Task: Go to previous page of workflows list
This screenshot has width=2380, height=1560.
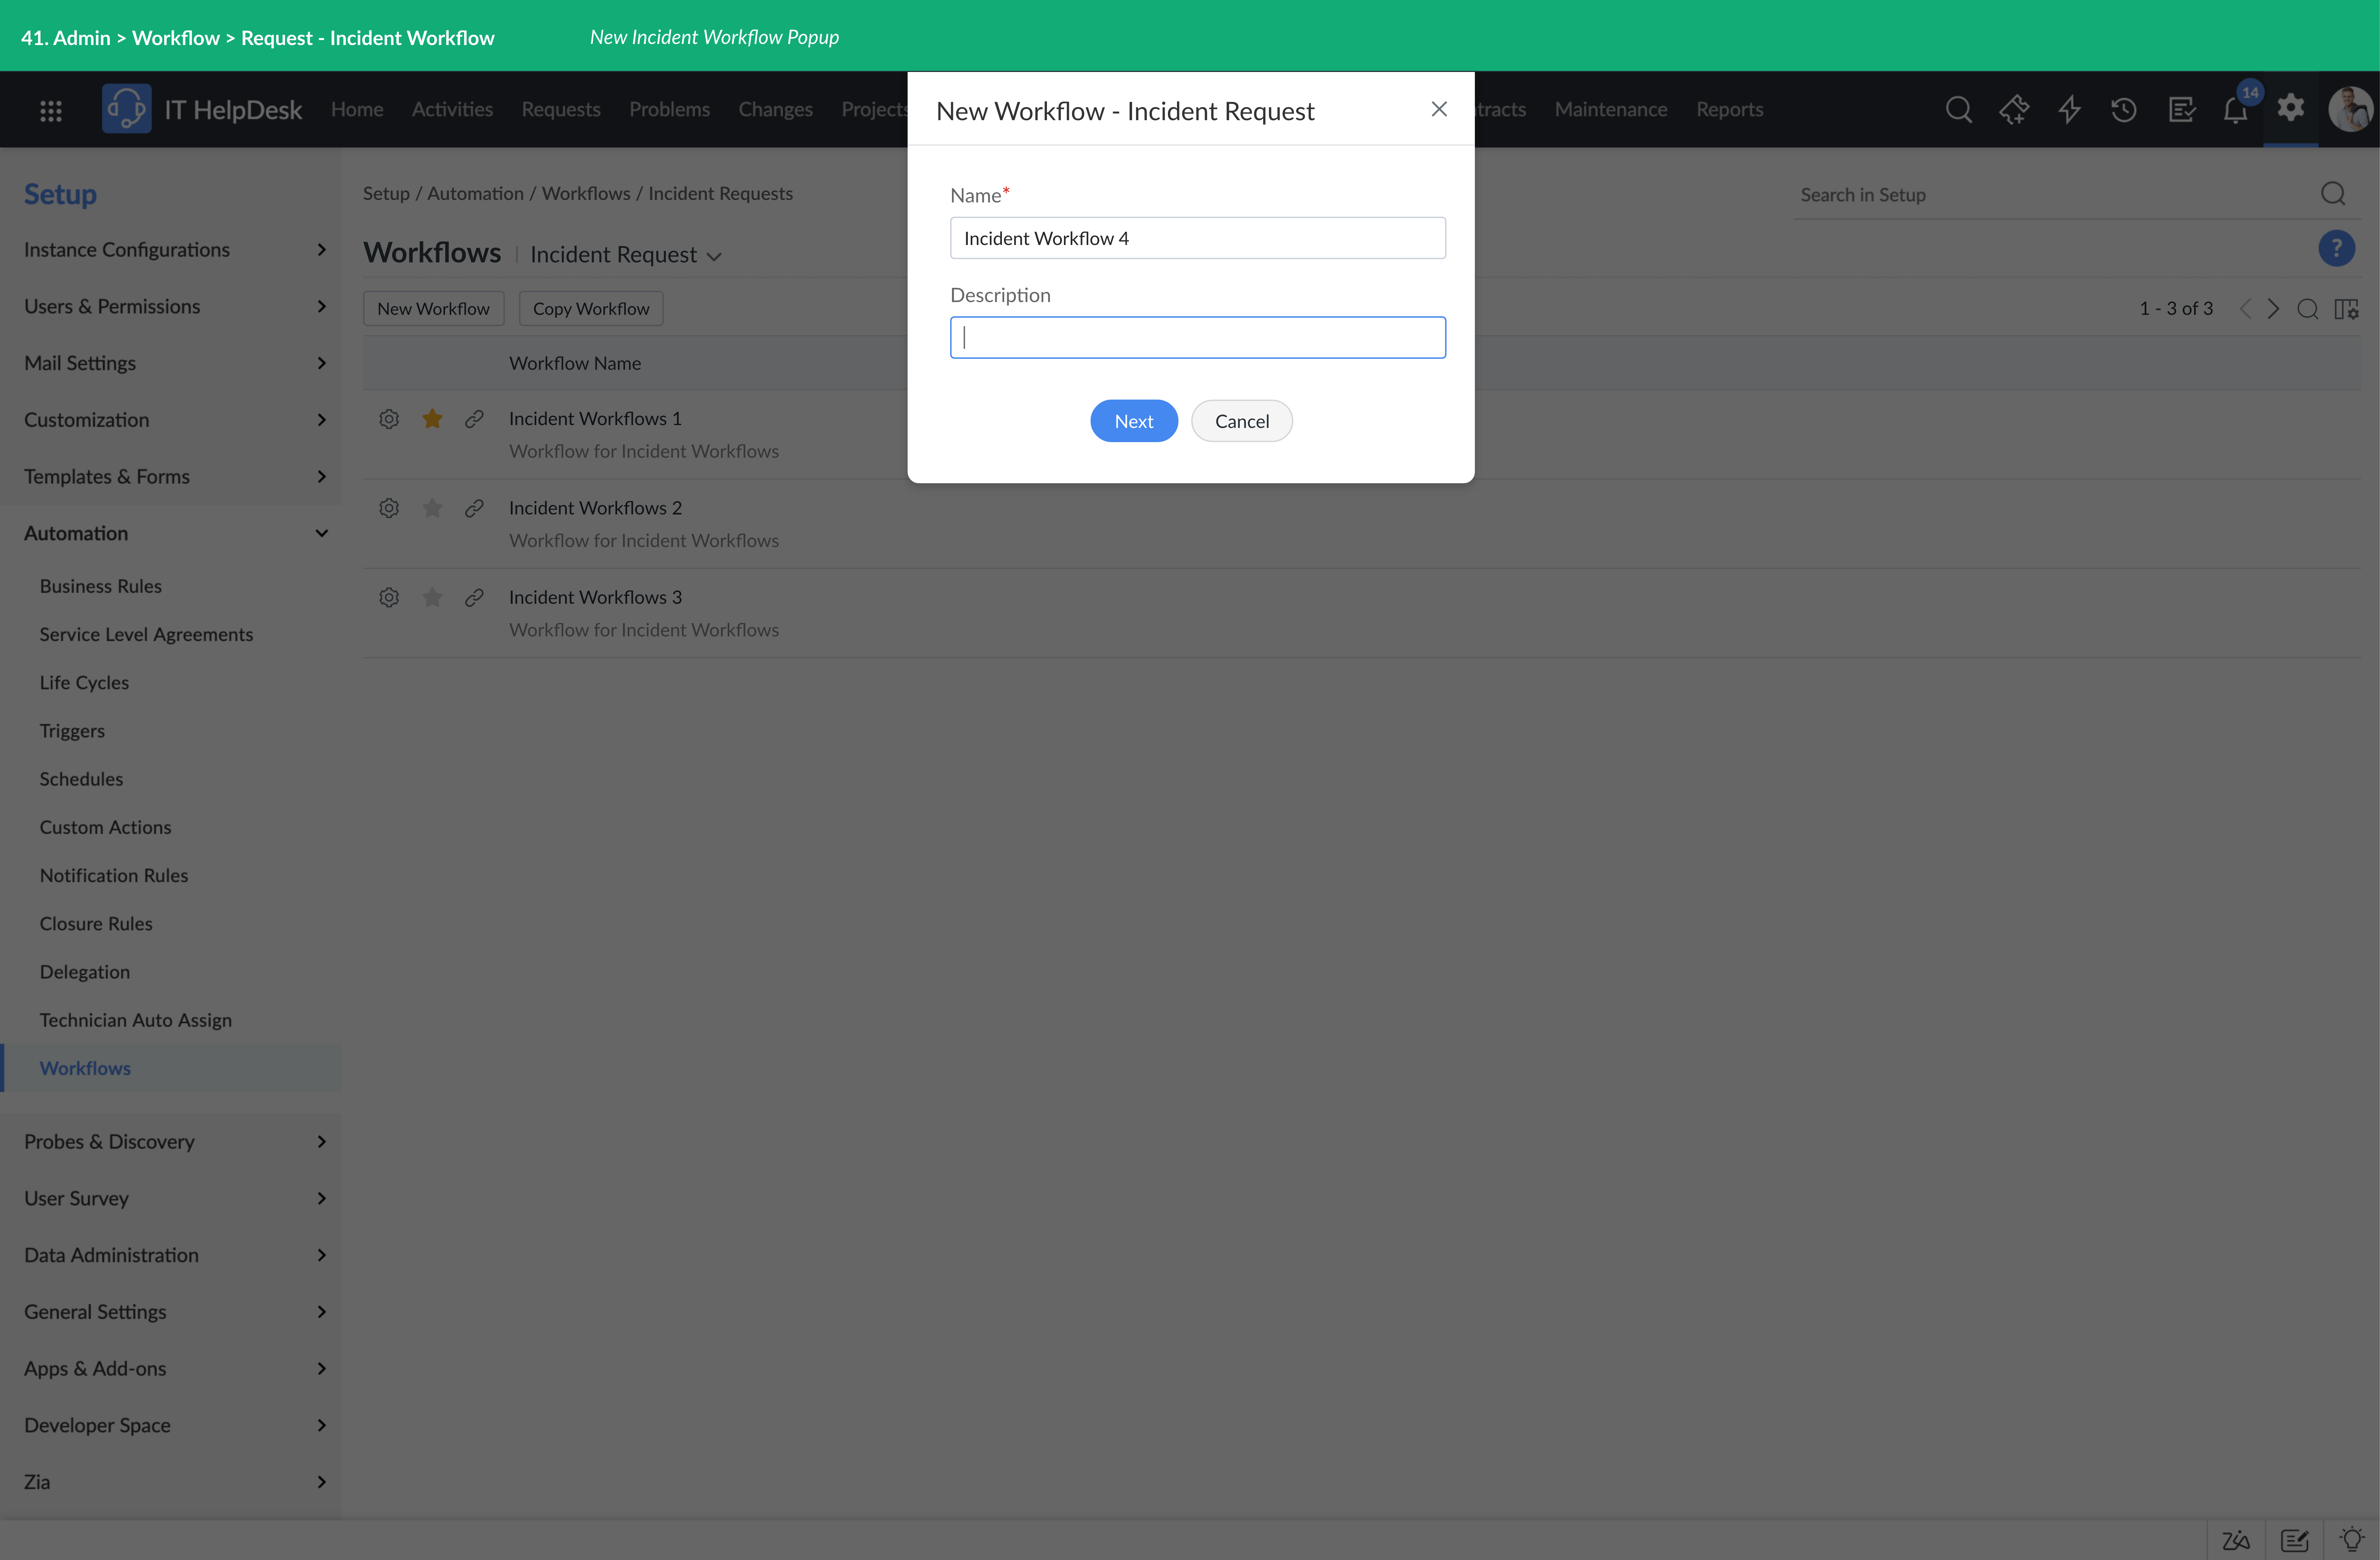Action: (x=2245, y=309)
